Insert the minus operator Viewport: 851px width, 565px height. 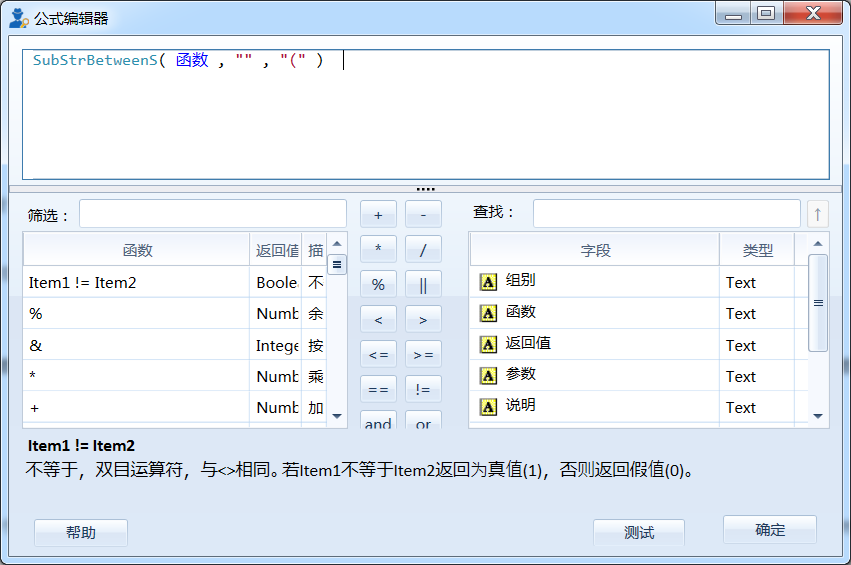[423, 214]
